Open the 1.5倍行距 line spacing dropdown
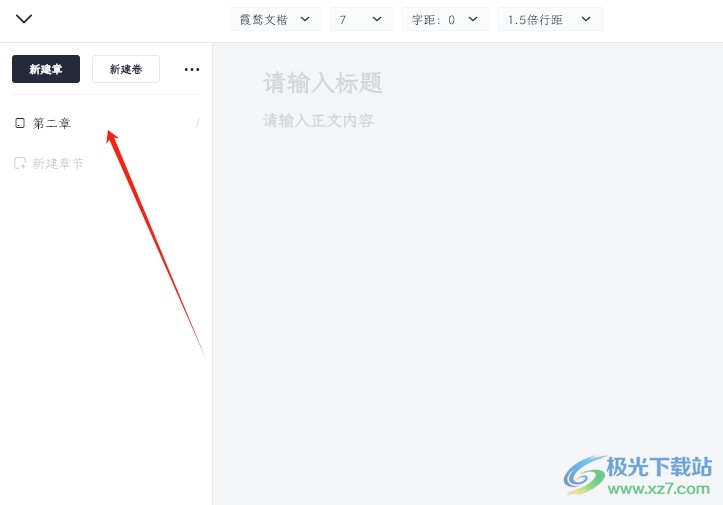This screenshot has width=723, height=505. click(550, 19)
